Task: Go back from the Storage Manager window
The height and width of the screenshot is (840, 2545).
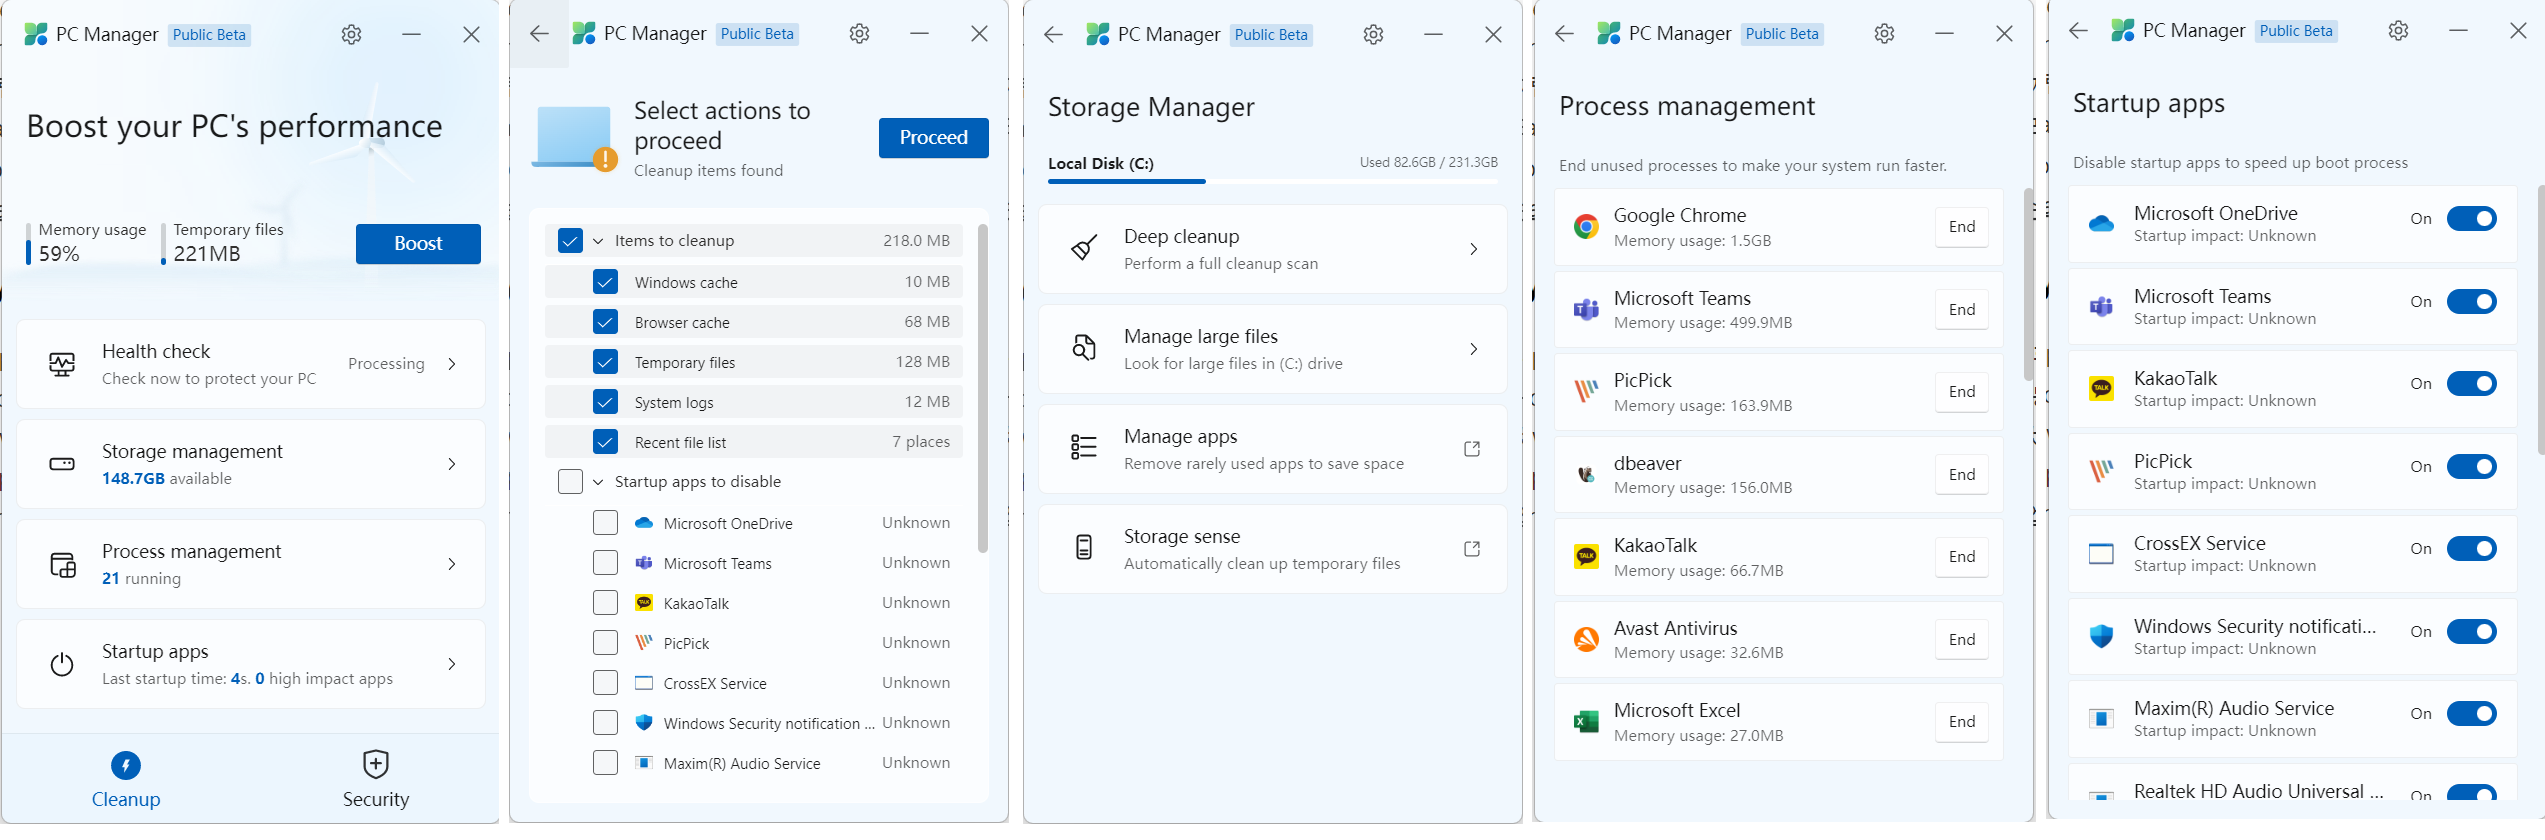Action: point(1053,34)
